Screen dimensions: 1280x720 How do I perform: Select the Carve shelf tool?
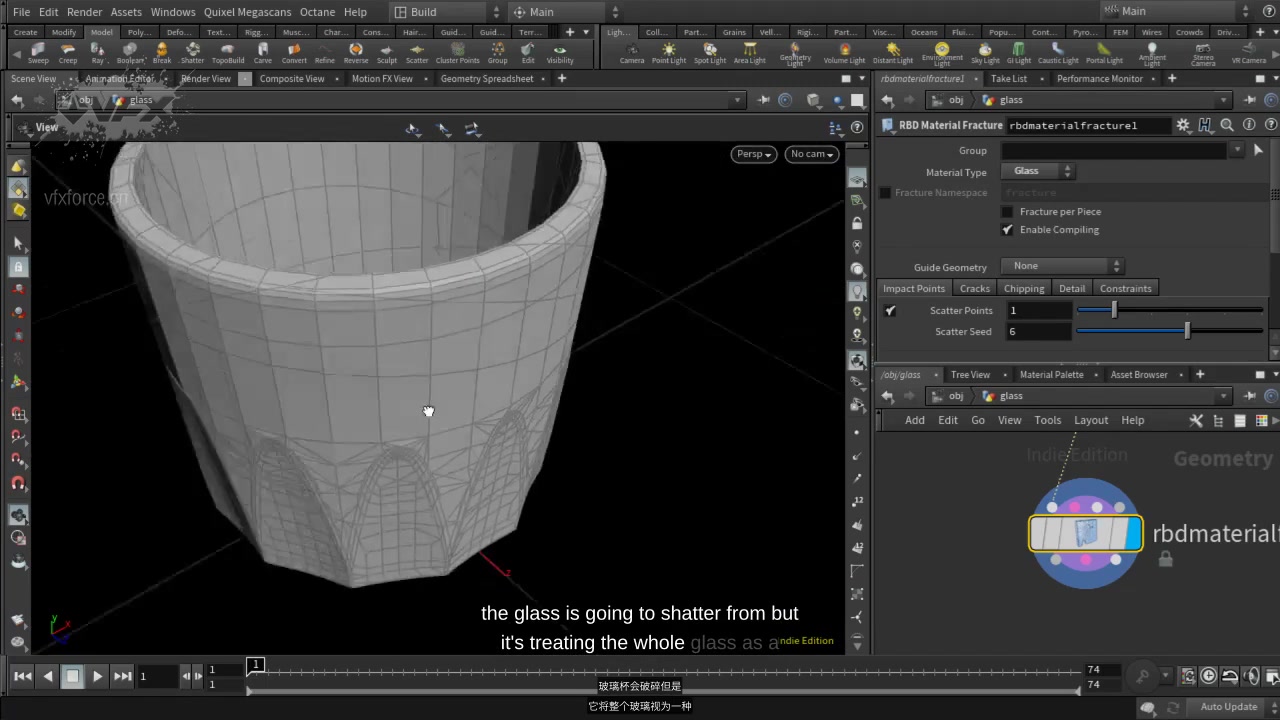[262, 53]
